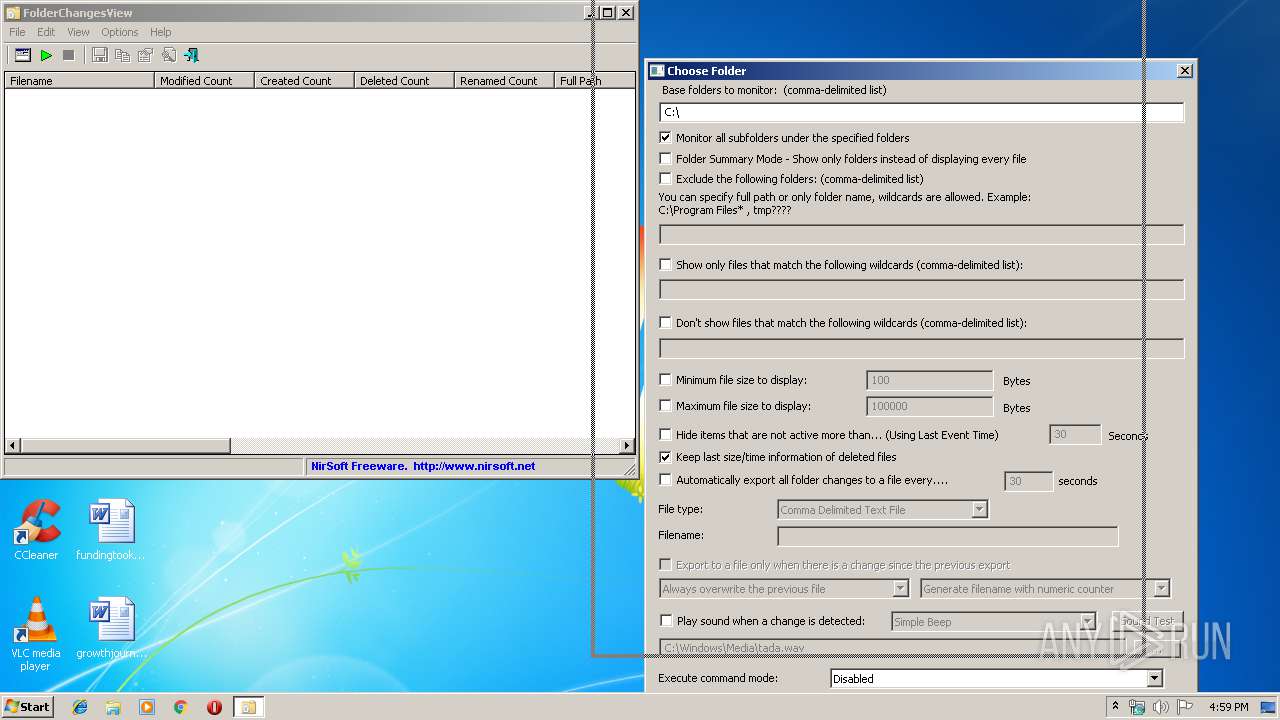1280x720 pixels.
Task: Check Play sound when change detected
Action: [665, 620]
